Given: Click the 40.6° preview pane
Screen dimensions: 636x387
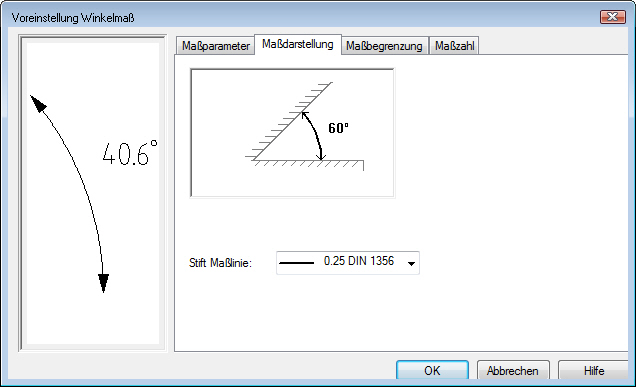Looking at the screenshot, I should (93, 193).
